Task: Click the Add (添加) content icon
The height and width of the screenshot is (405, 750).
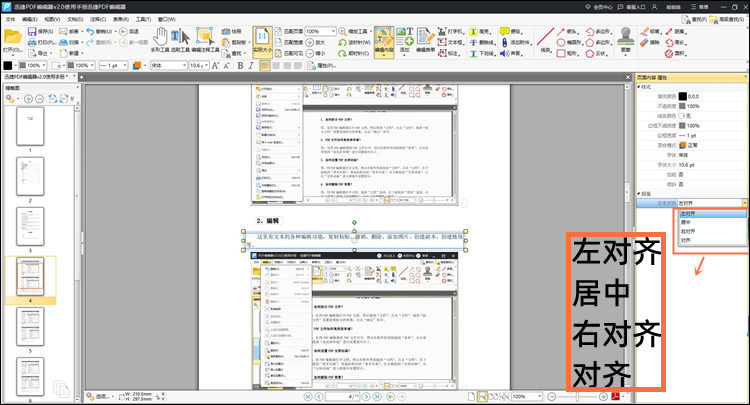Action: pos(405,36)
